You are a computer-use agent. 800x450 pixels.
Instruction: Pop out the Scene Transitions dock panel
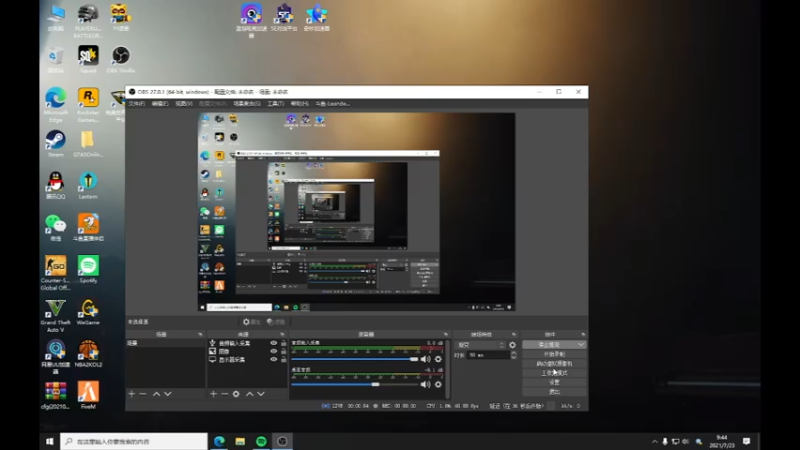coord(514,334)
